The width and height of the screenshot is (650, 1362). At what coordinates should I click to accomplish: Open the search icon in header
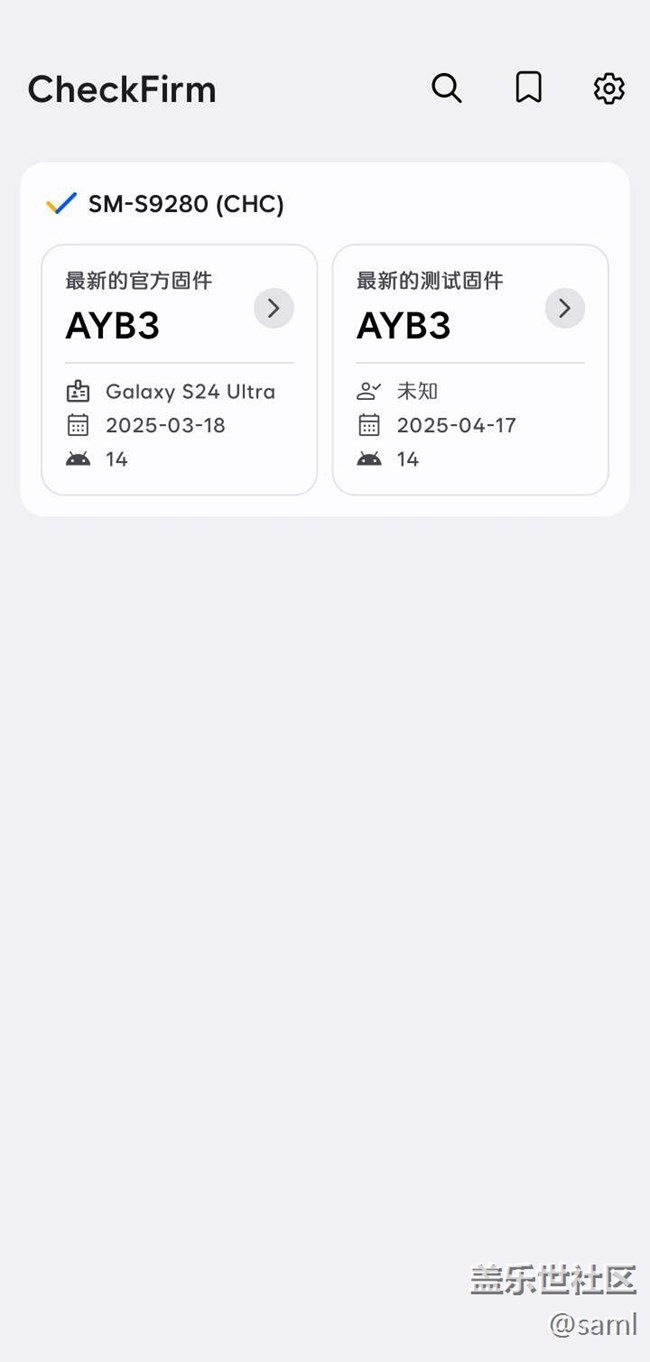coord(446,89)
